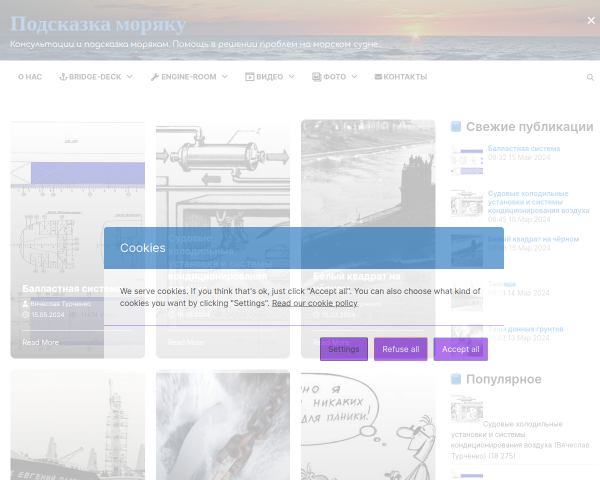Viewport: 600px width, 480px height.
Task: Expand the BRIDGE-DECK menu chevron
Action: click(x=130, y=77)
